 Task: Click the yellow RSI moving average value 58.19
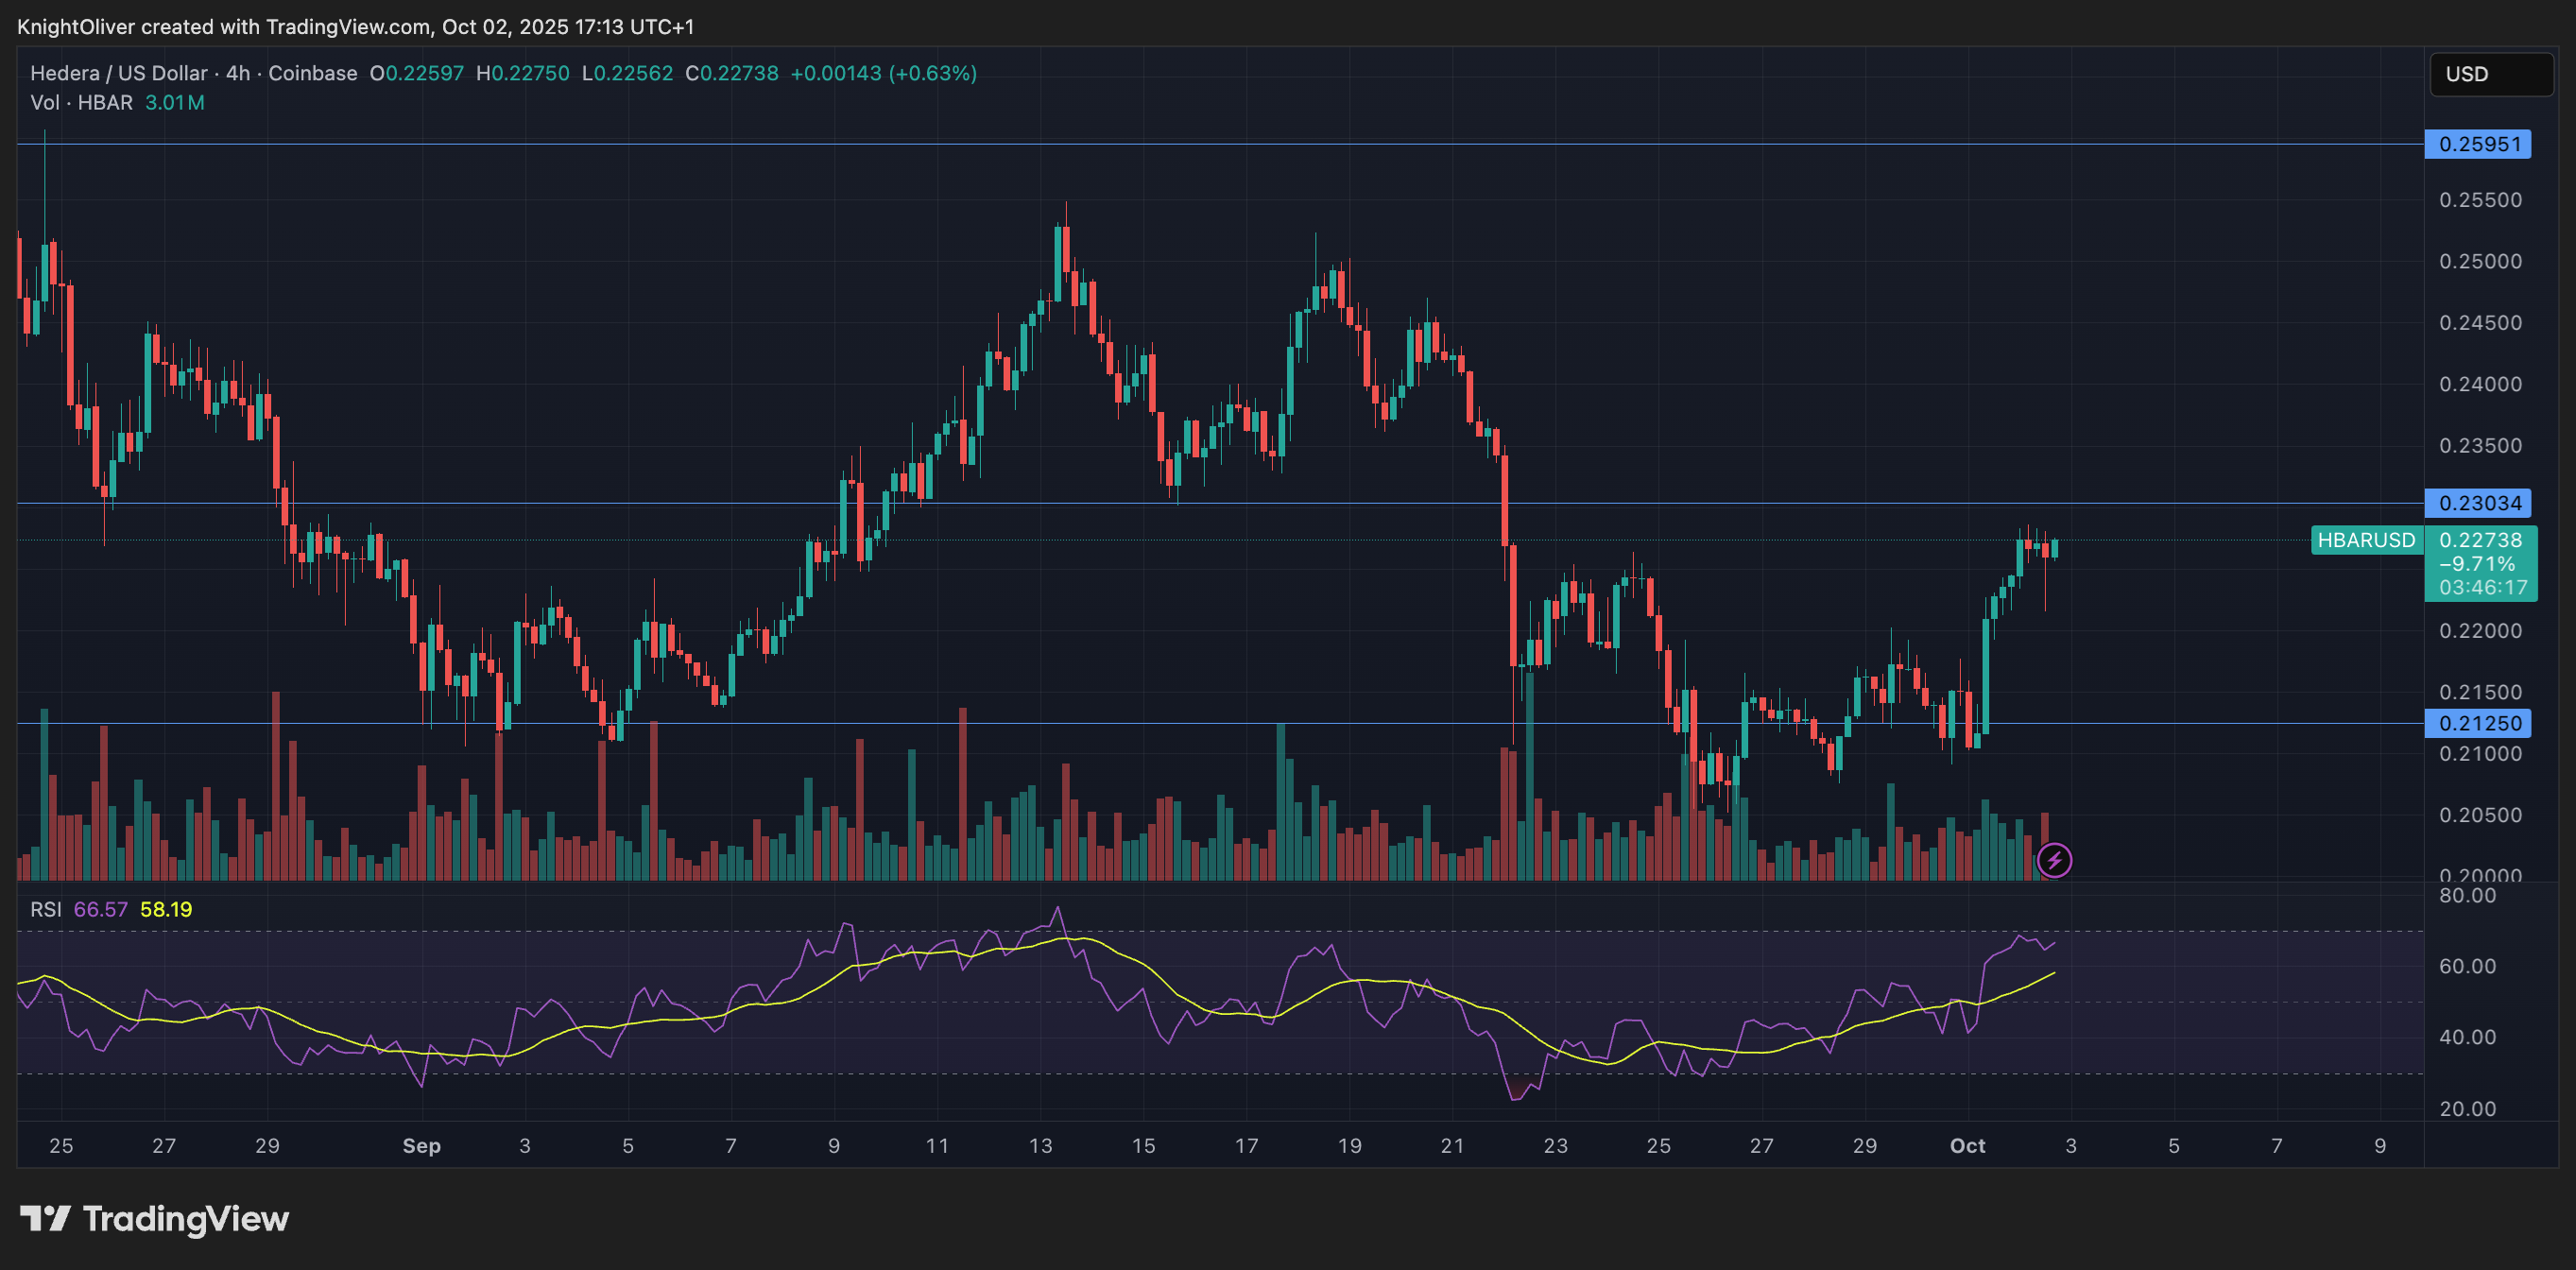165,910
